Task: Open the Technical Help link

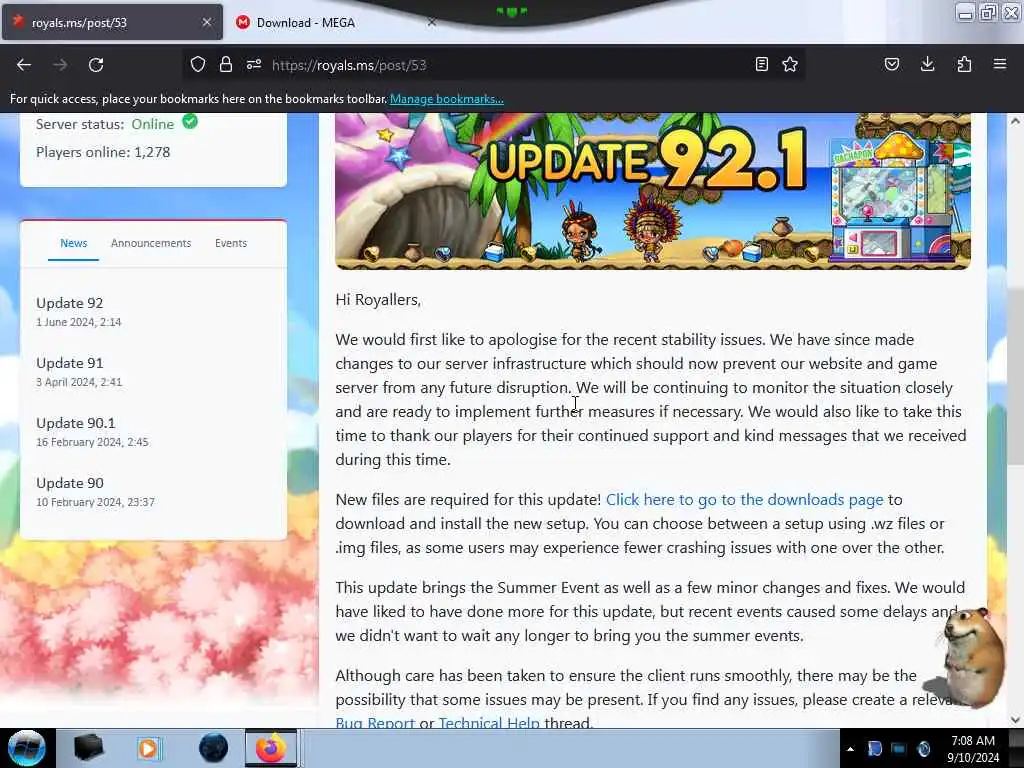Action: tap(489, 722)
